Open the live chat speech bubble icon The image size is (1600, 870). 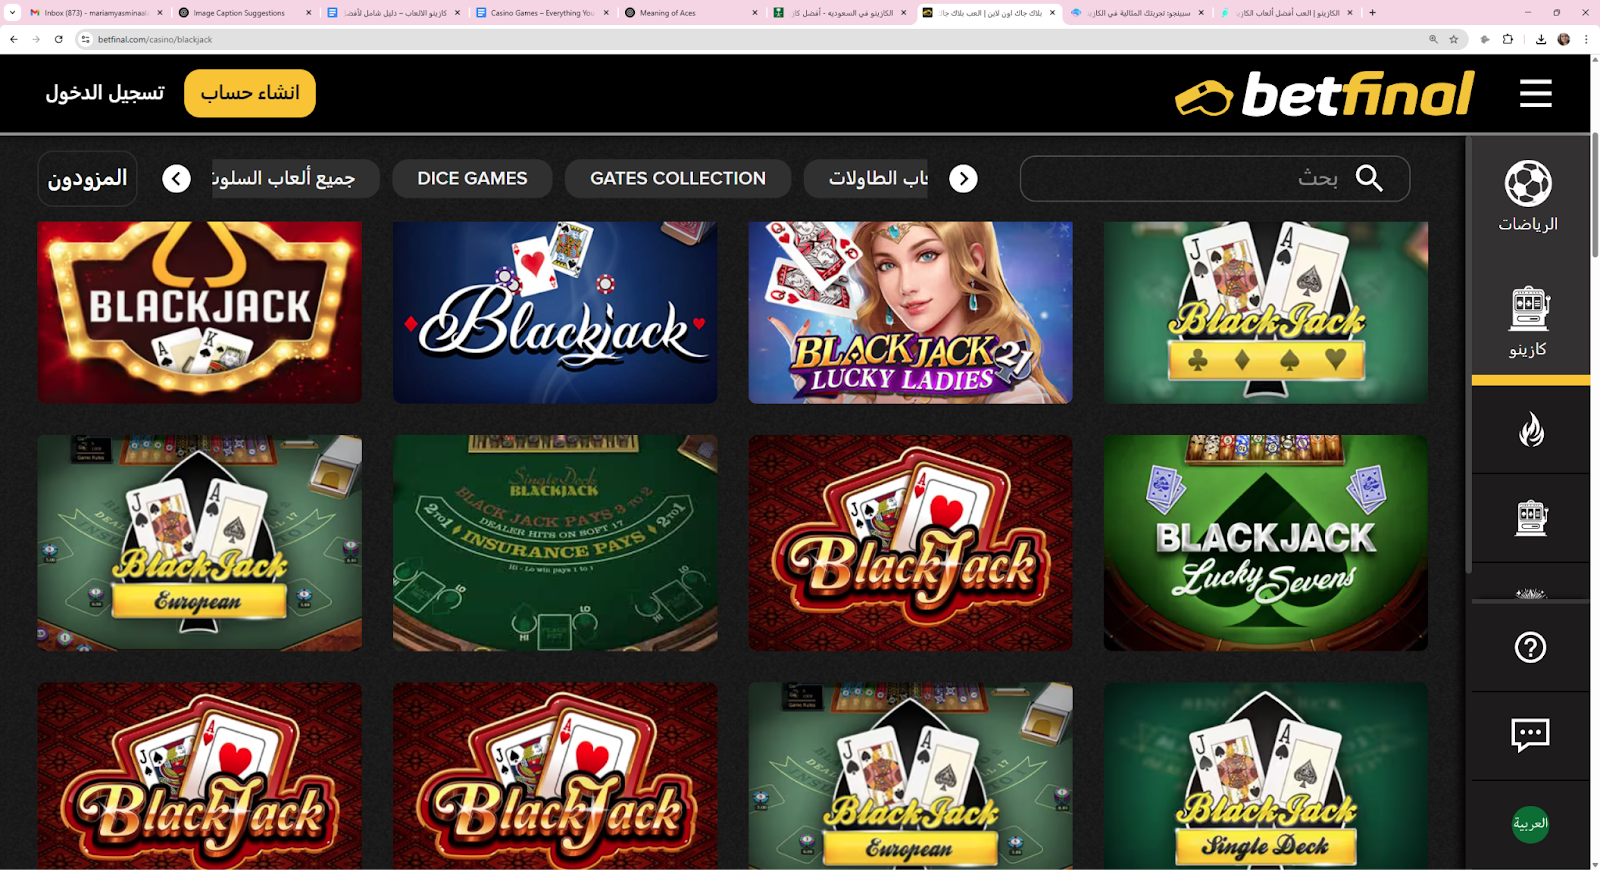tap(1530, 735)
